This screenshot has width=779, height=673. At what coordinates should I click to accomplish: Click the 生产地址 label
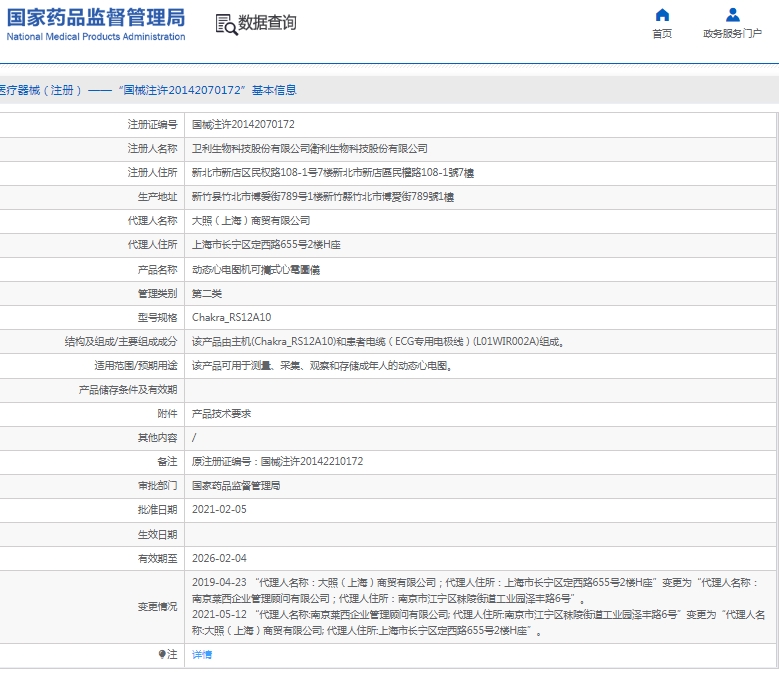157,197
